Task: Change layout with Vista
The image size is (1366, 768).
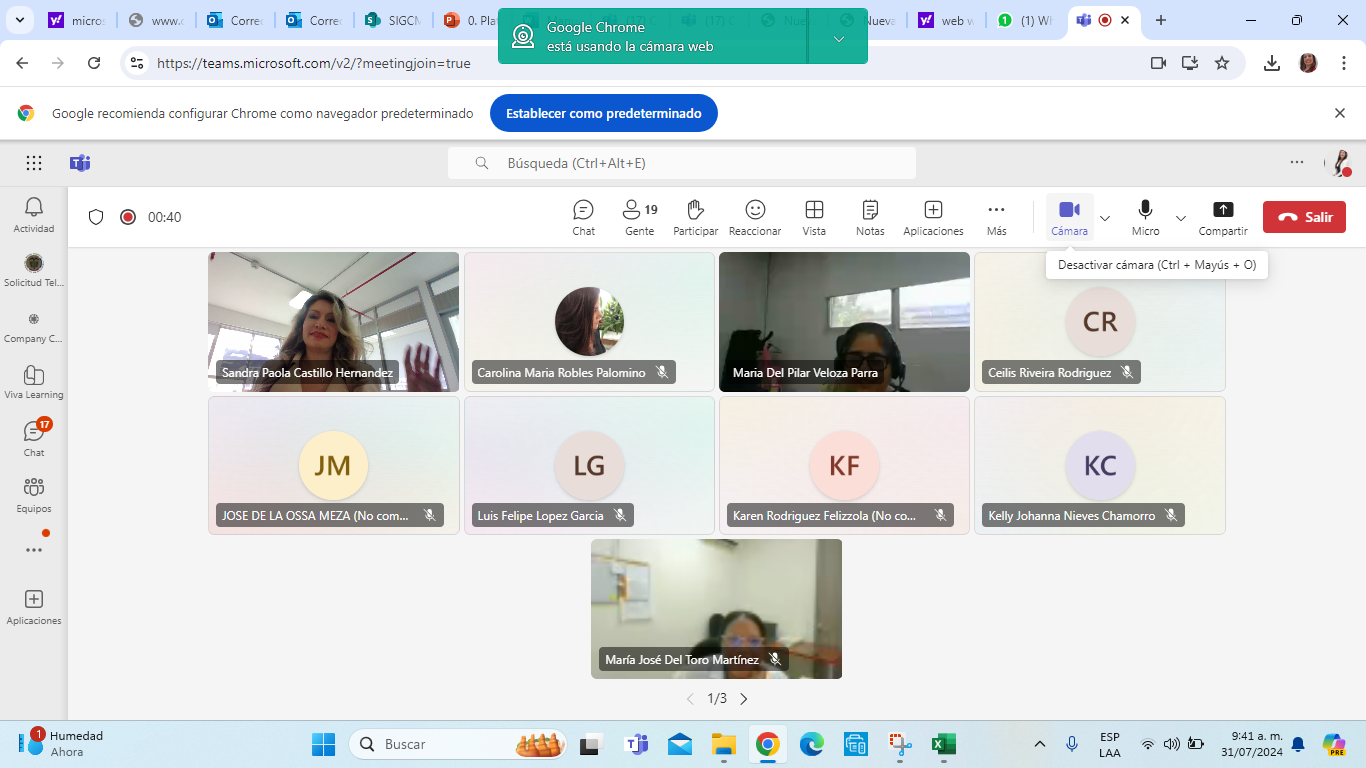Action: 814,218
